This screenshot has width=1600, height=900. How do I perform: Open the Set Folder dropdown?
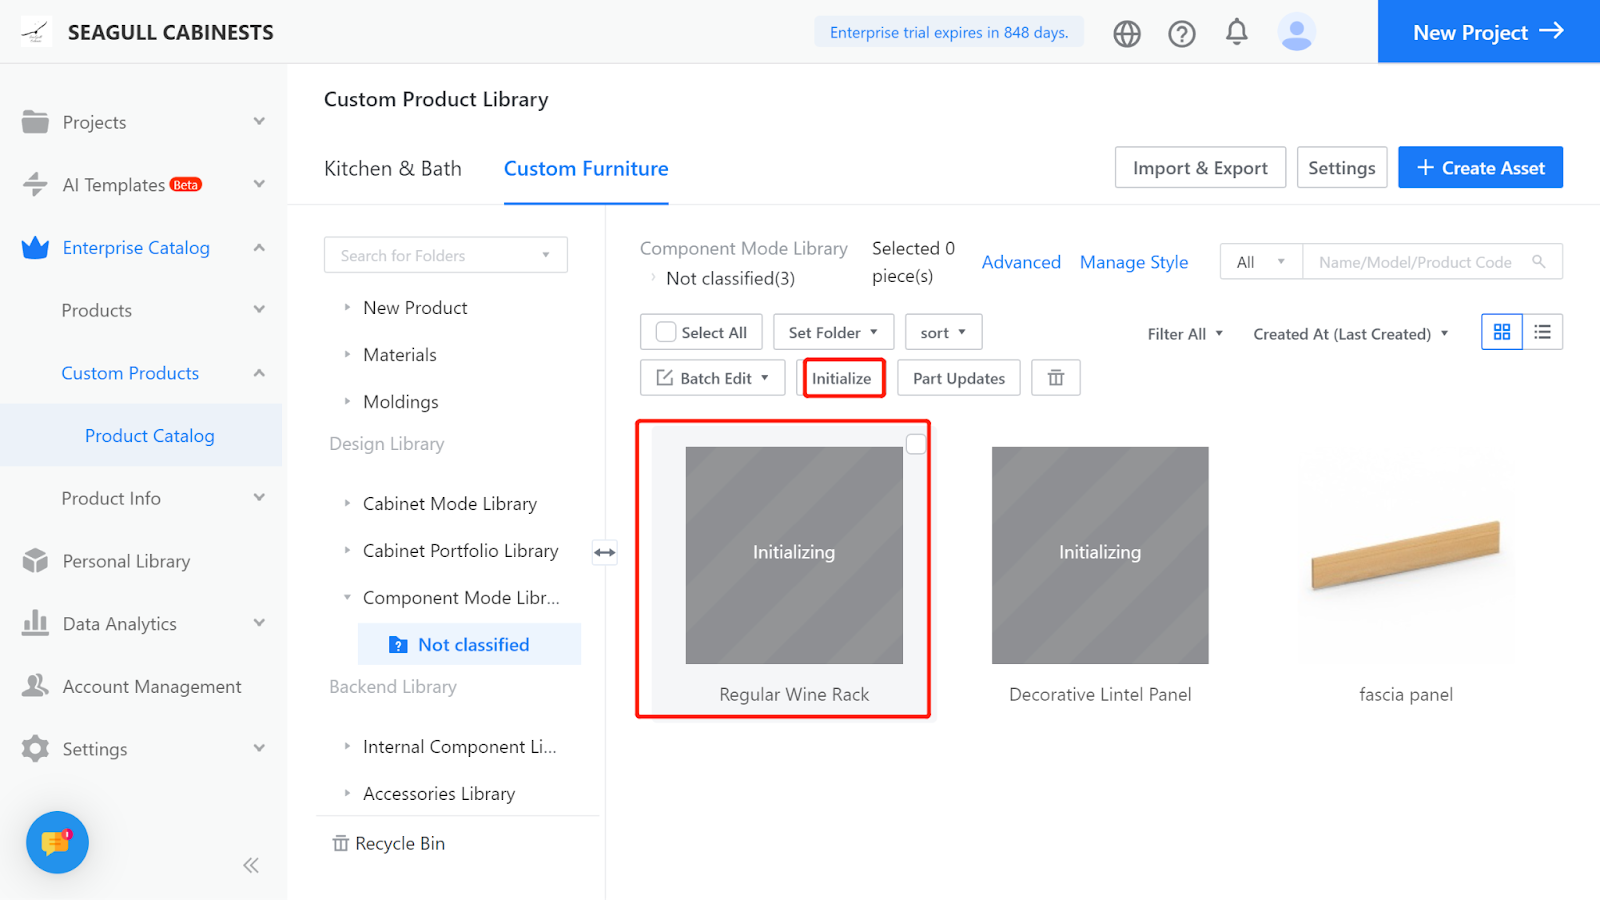833,332
